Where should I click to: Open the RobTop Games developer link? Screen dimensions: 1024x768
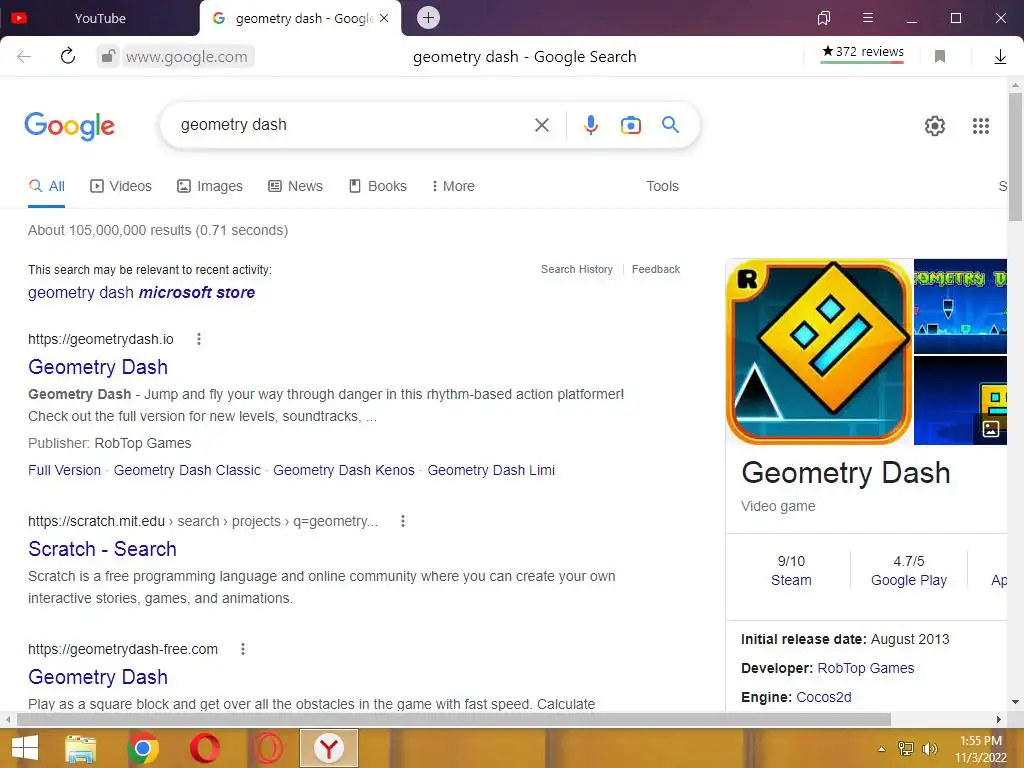pos(865,668)
